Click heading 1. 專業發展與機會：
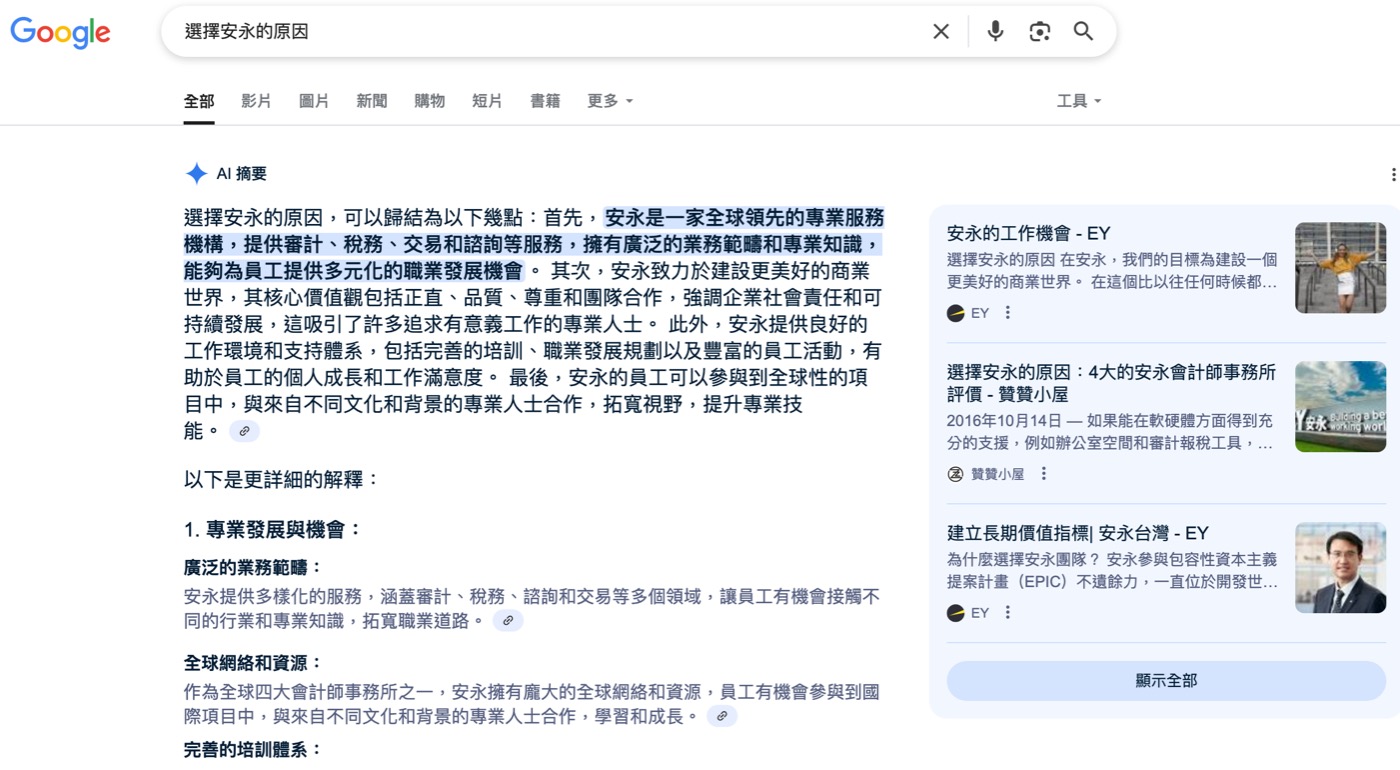Image resolution: width=1400 pixels, height=770 pixels. coord(273,530)
